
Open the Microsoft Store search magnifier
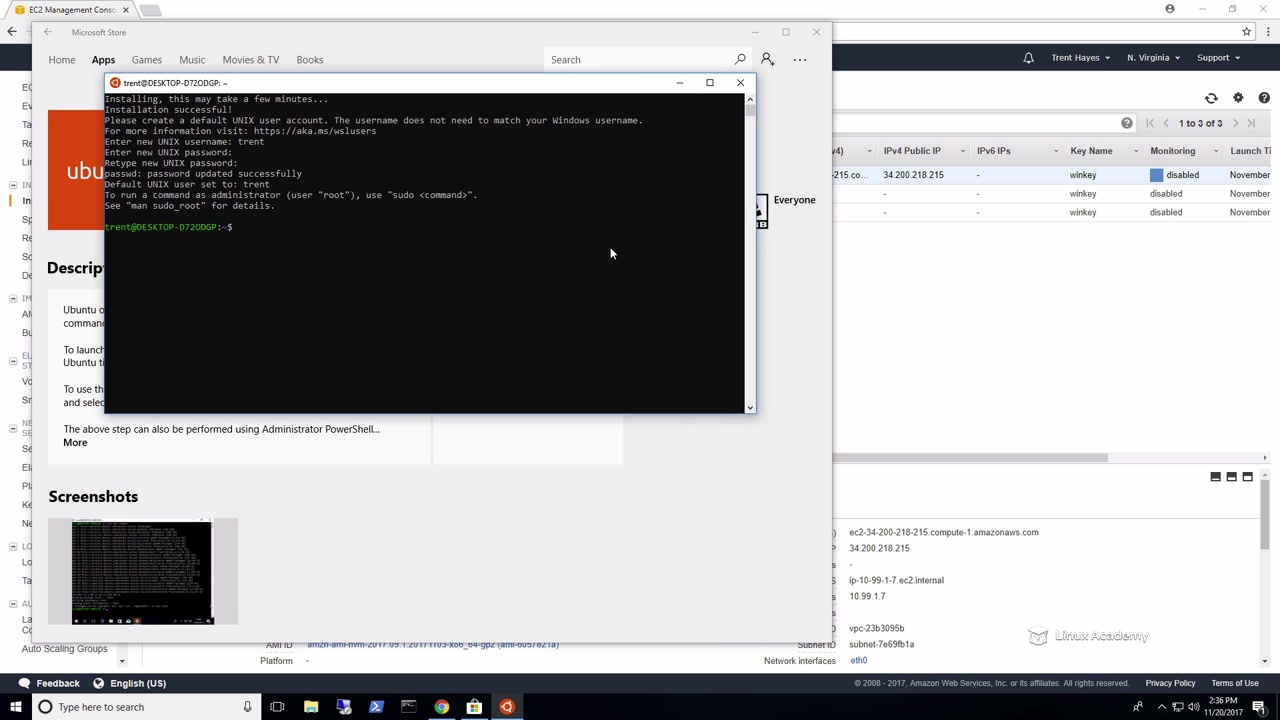pos(740,60)
